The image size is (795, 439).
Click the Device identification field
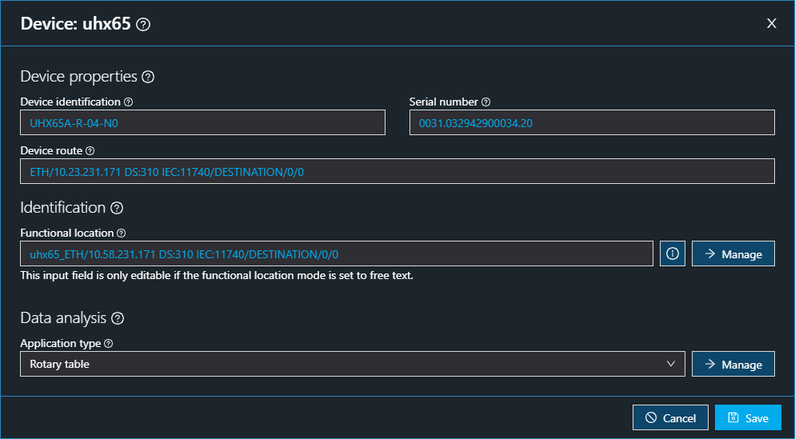202,122
